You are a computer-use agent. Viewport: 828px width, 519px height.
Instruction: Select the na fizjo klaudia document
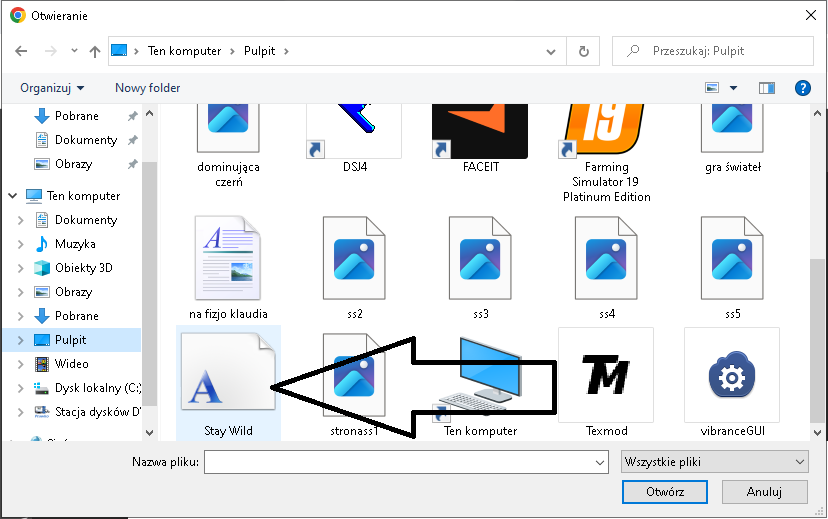228,258
